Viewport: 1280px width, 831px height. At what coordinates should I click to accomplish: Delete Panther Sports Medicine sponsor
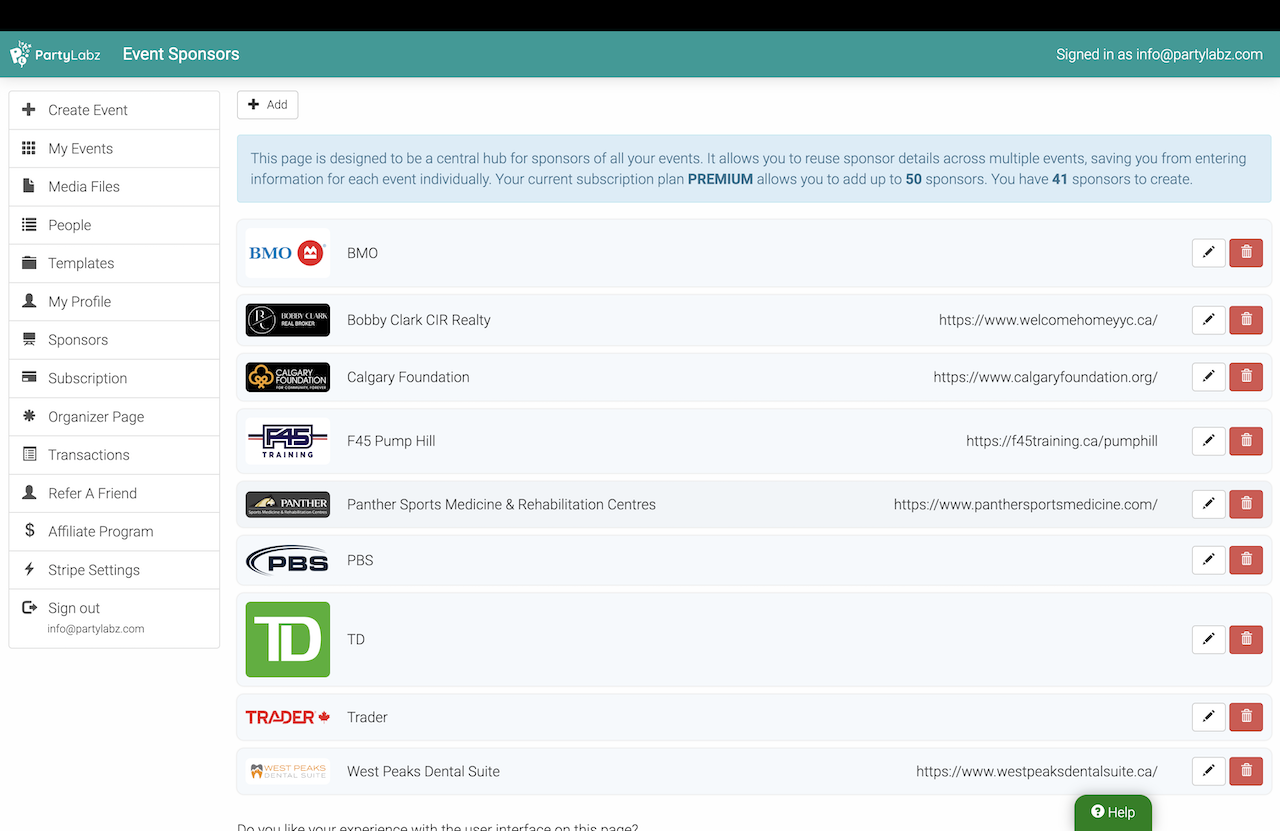1246,505
